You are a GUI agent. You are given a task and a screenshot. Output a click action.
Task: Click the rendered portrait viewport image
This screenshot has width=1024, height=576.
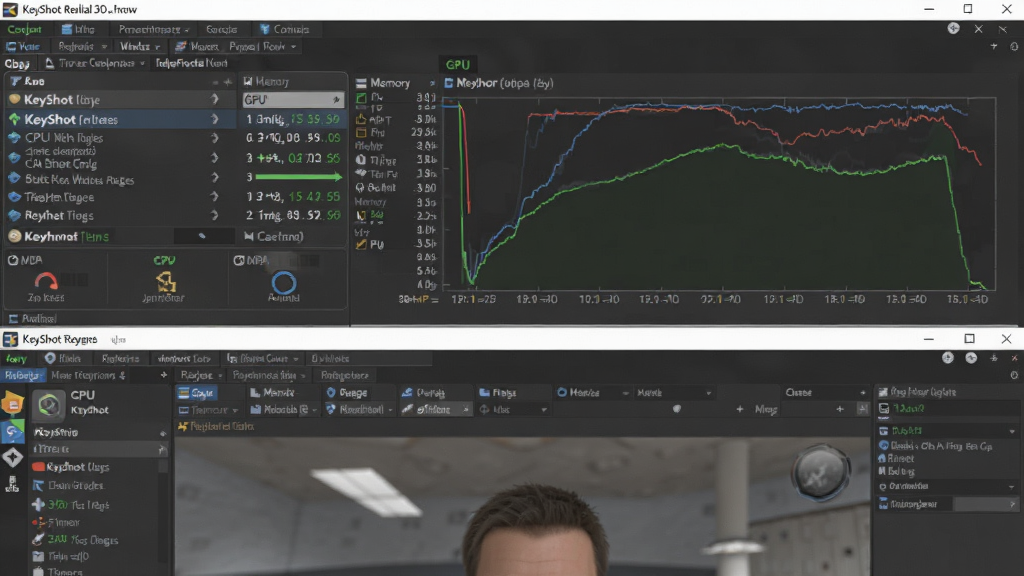pos(522,507)
